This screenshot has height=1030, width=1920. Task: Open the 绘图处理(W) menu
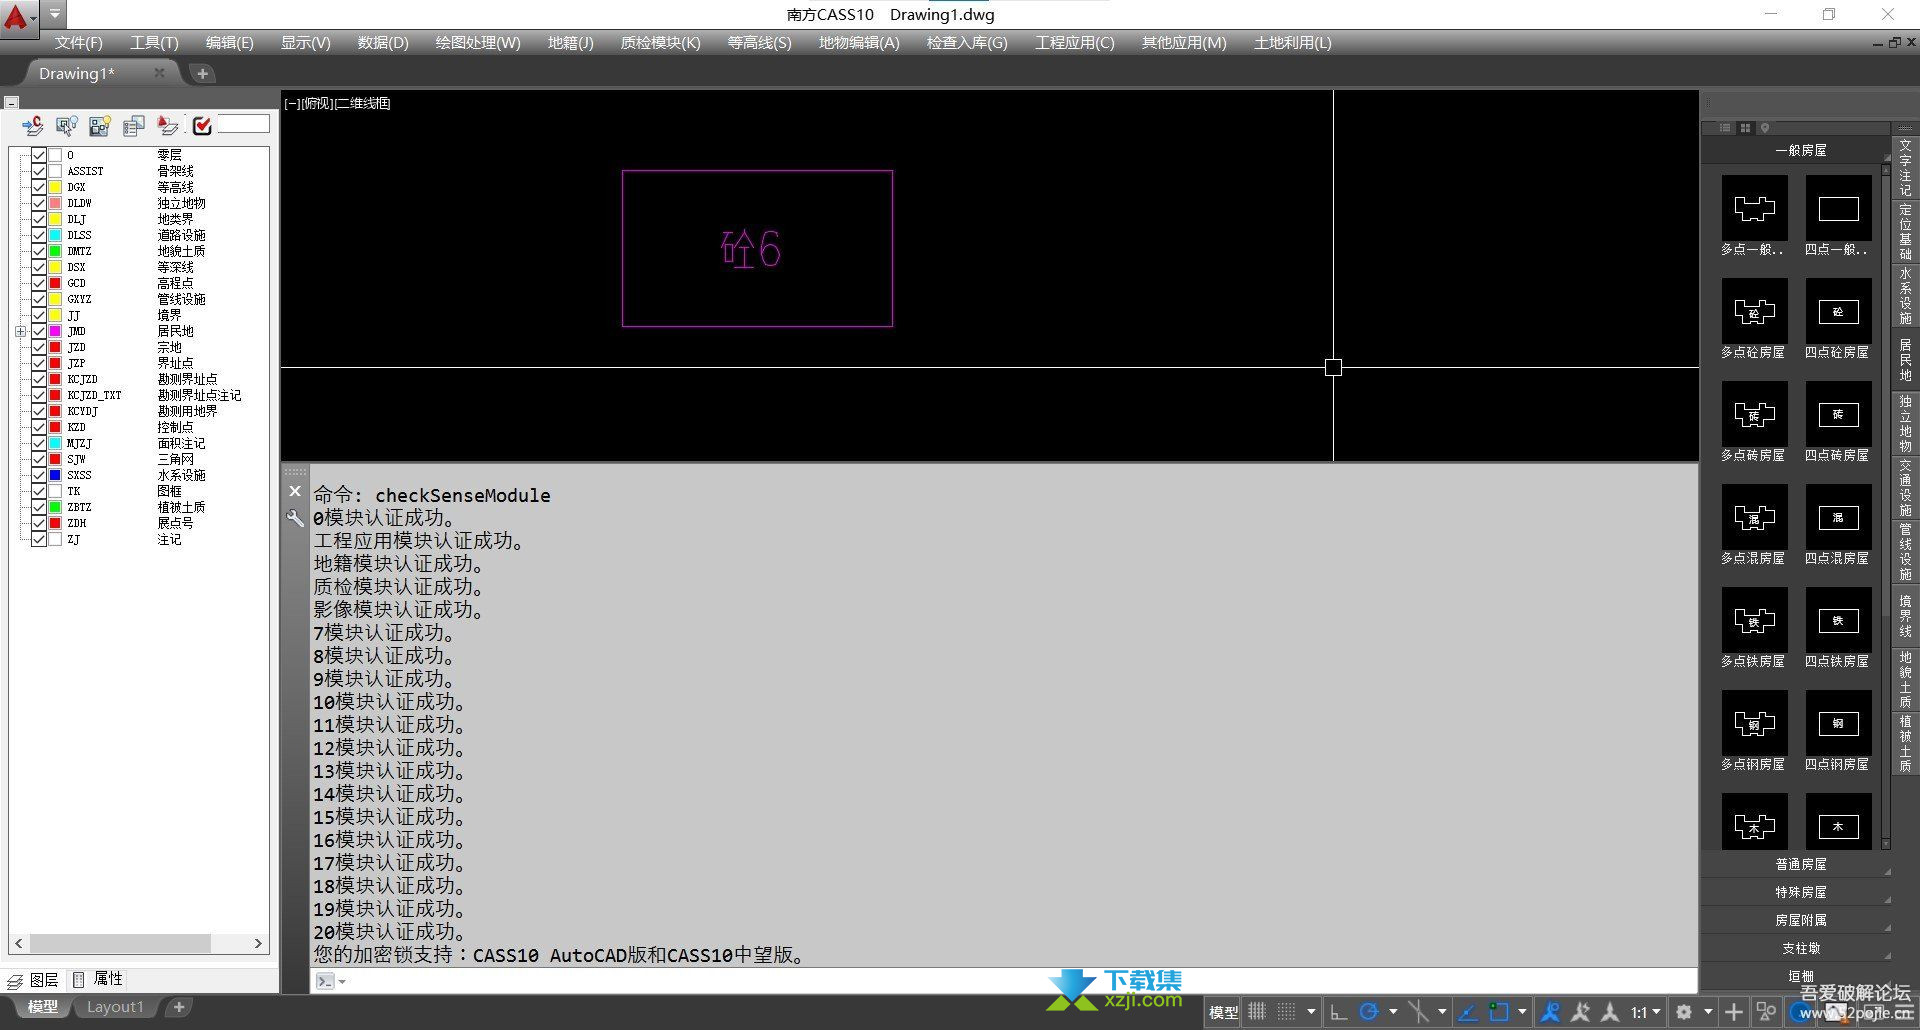478,42
